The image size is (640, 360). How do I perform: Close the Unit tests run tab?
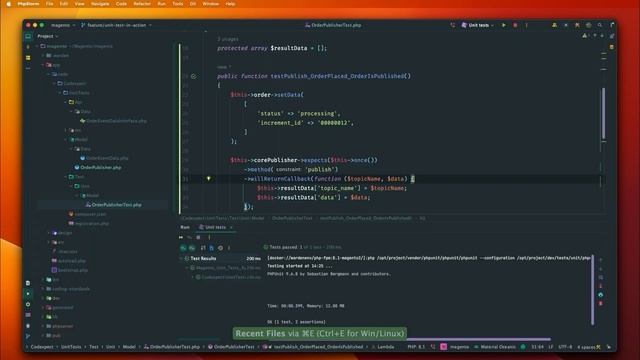point(231,227)
